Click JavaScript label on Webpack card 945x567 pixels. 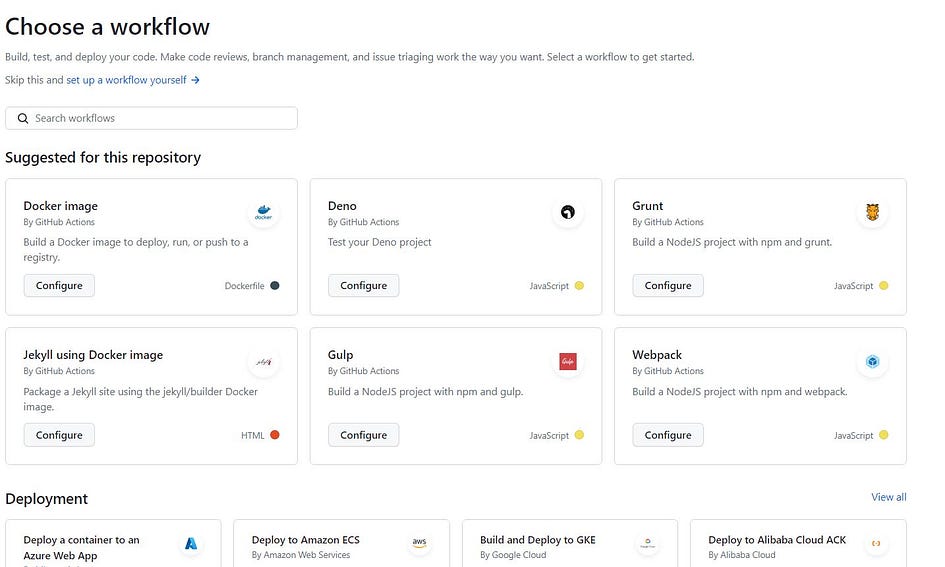853,435
